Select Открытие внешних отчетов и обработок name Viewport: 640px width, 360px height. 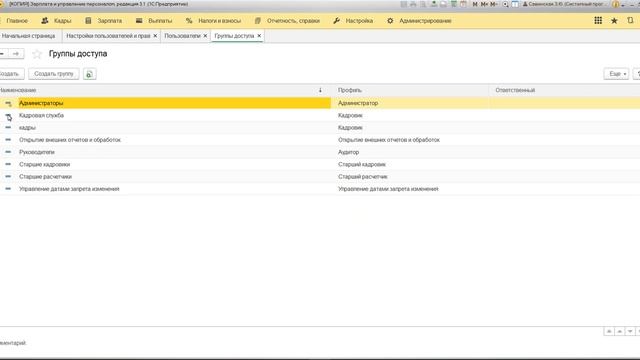70,140
